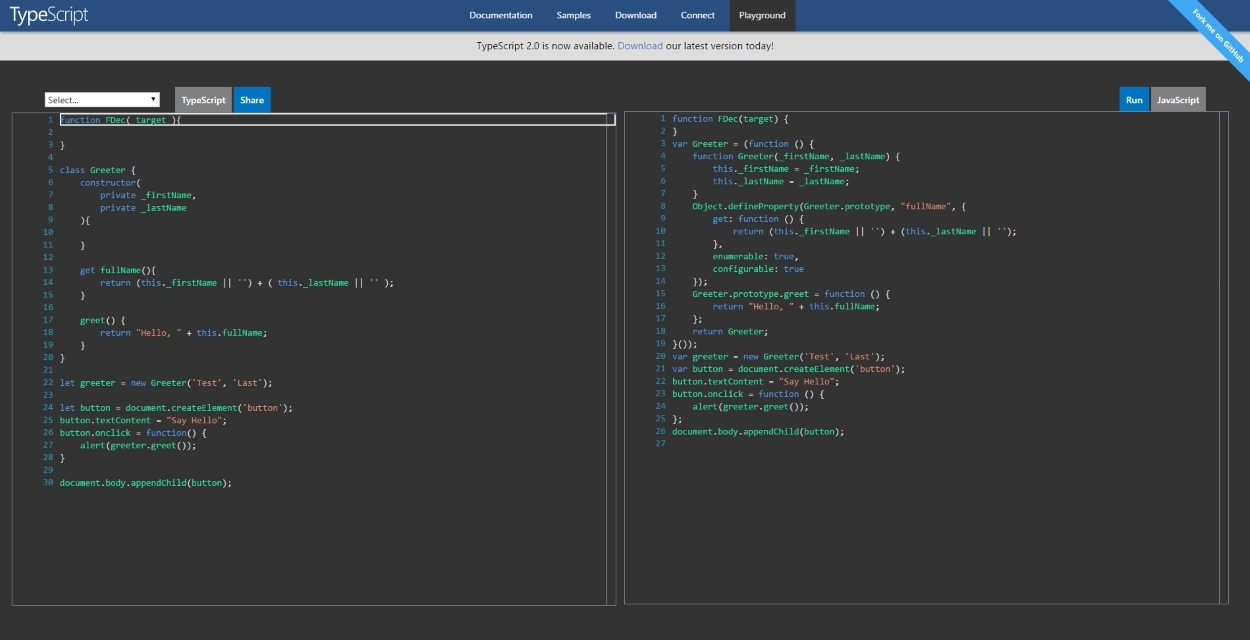Image resolution: width=1250 pixels, height=640 pixels.
Task: Click the 'let greeter = new Greeter' line
Action: (166, 383)
